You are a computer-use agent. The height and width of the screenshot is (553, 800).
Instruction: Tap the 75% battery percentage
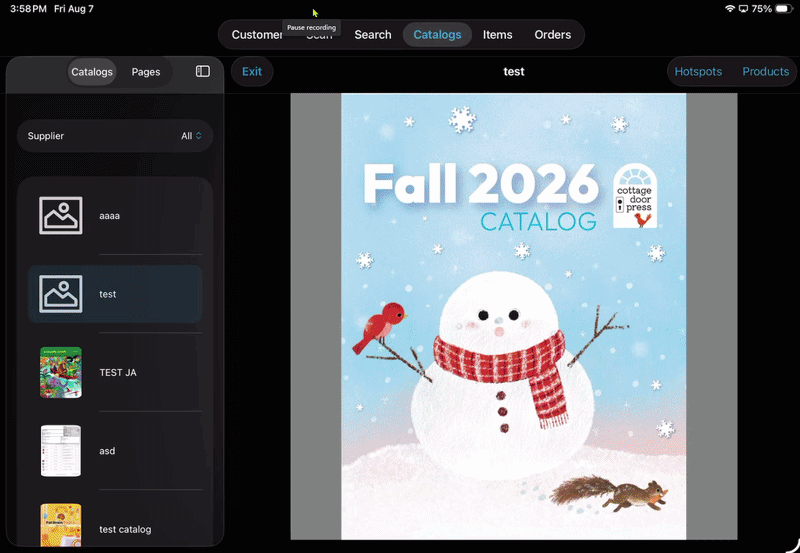[761, 9]
